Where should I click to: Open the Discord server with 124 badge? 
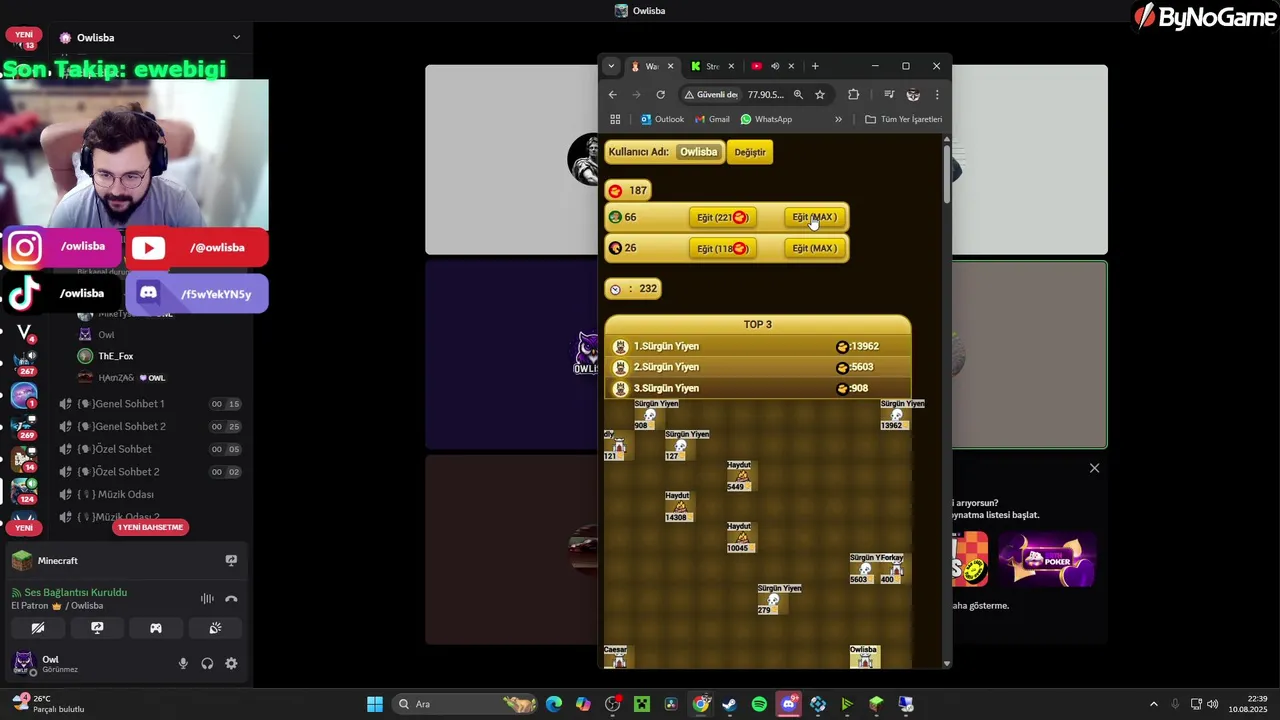coord(24,490)
